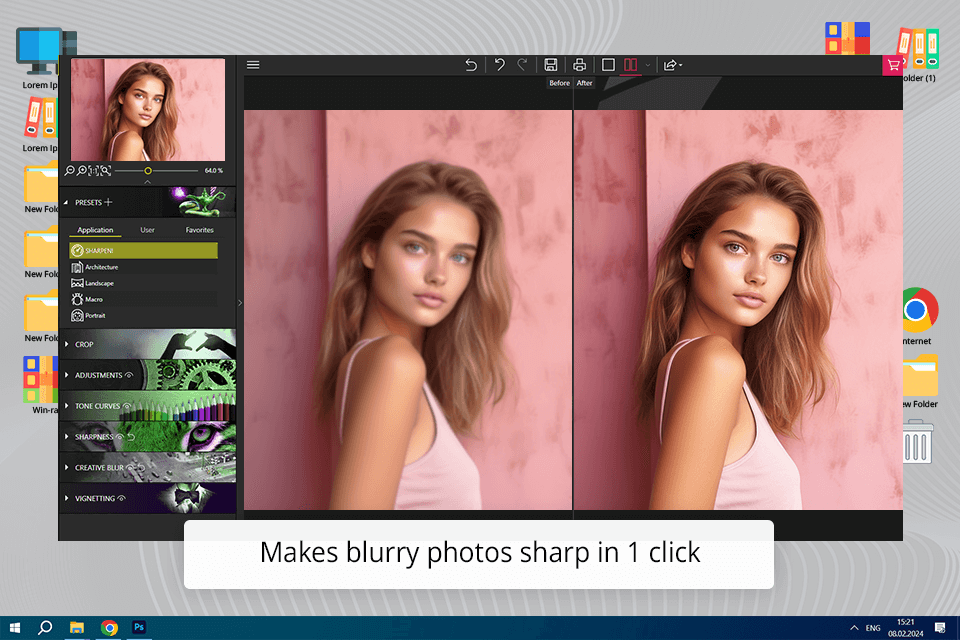Redo the last edit
The width and height of the screenshot is (960, 640).
pyautogui.click(x=522, y=65)
